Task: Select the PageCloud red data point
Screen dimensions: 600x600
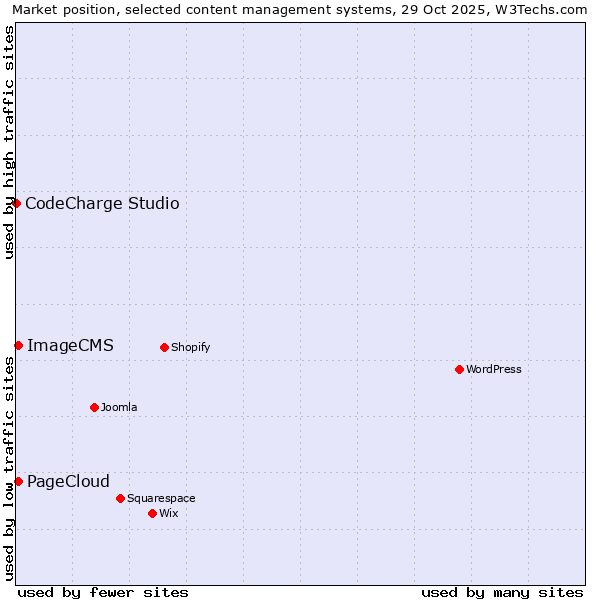Action: point(18,481)
